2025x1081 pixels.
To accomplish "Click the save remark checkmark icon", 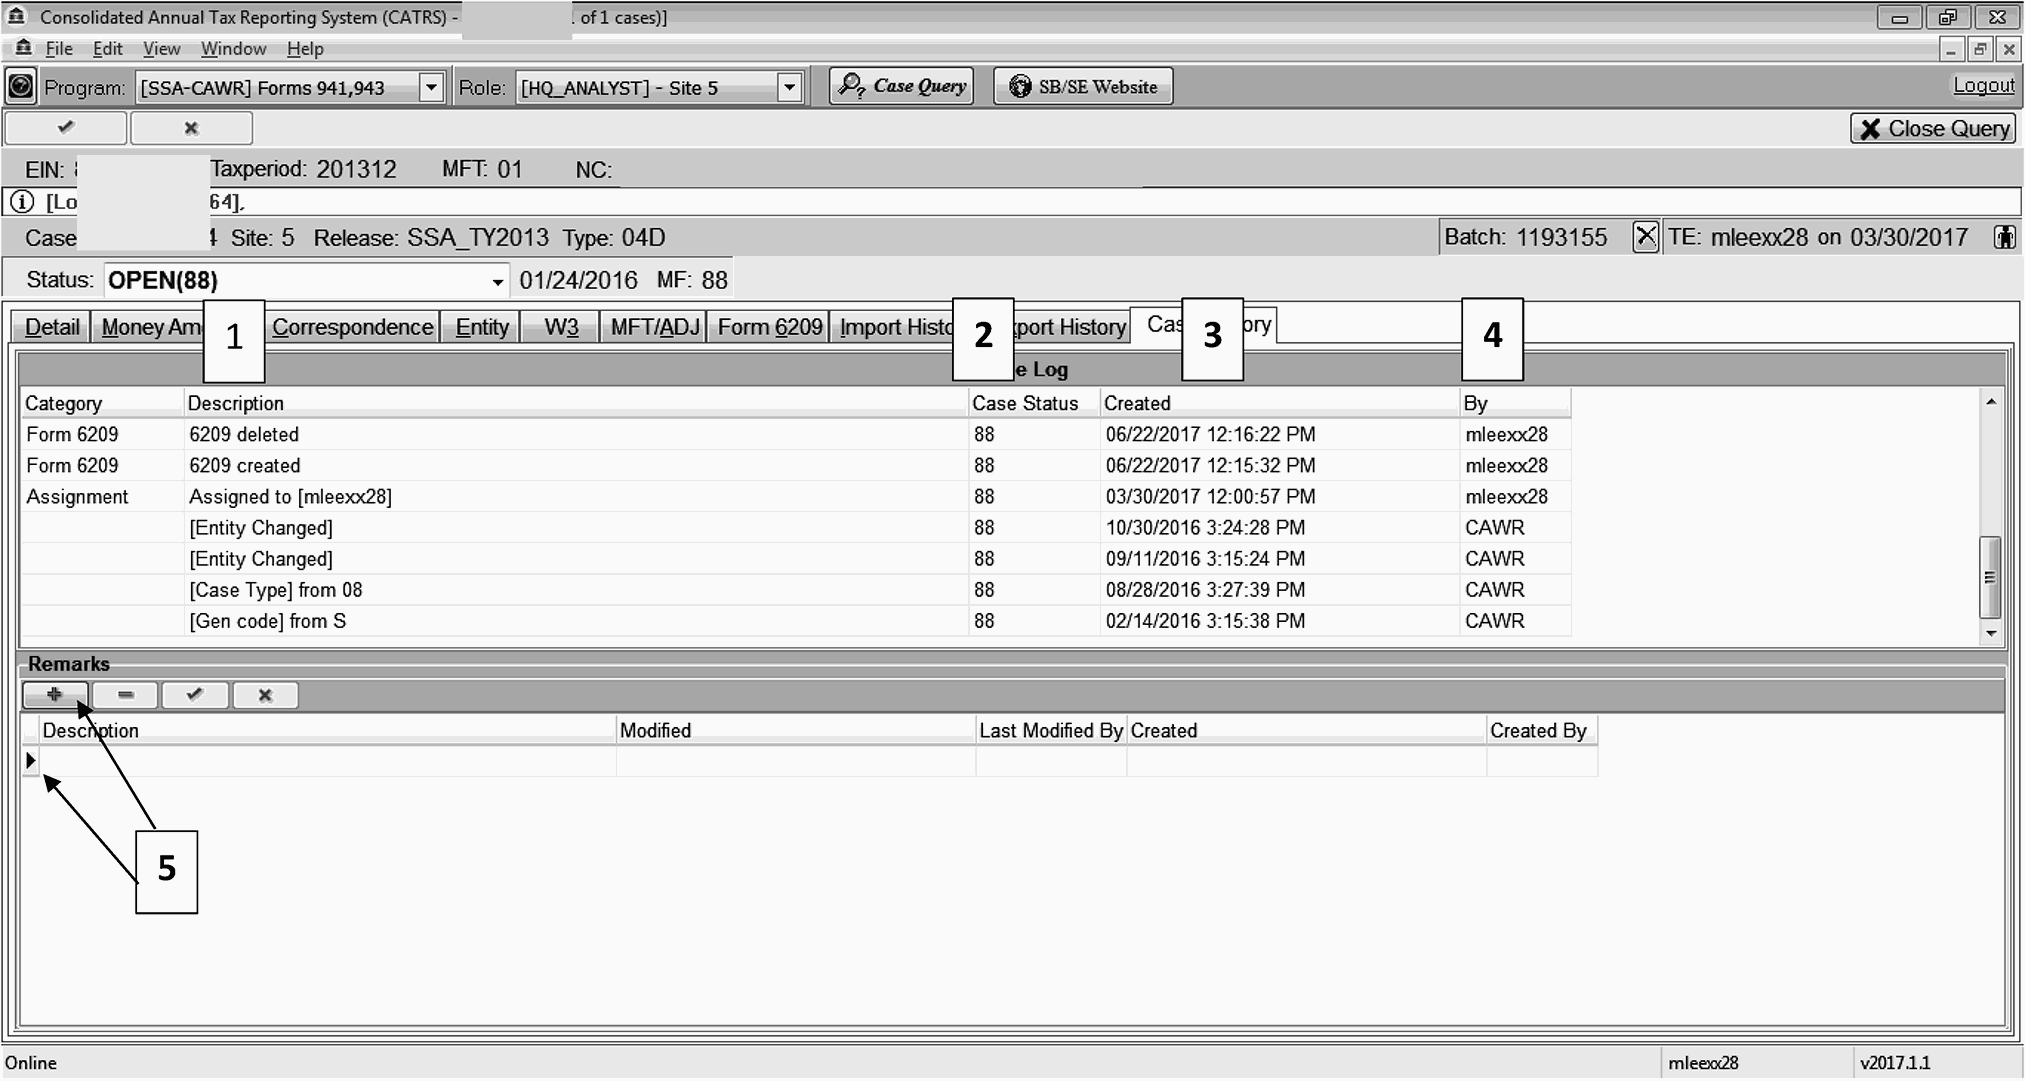I will [195, 695].
